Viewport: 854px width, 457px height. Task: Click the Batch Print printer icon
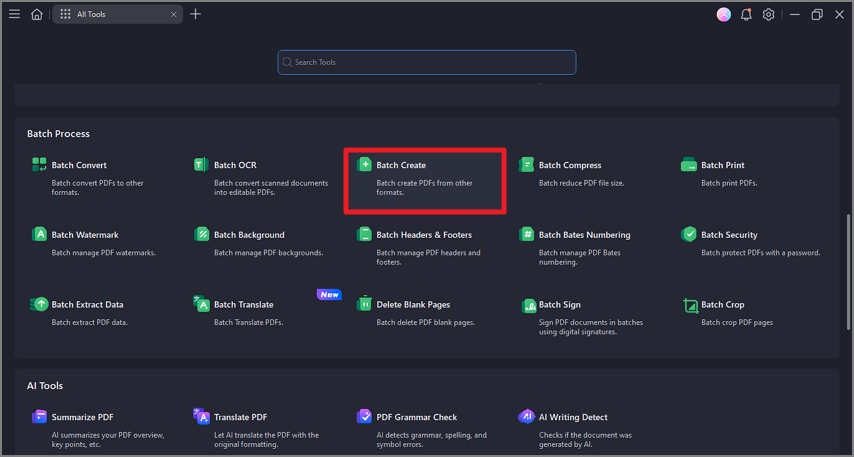click(x=688, y=164)
